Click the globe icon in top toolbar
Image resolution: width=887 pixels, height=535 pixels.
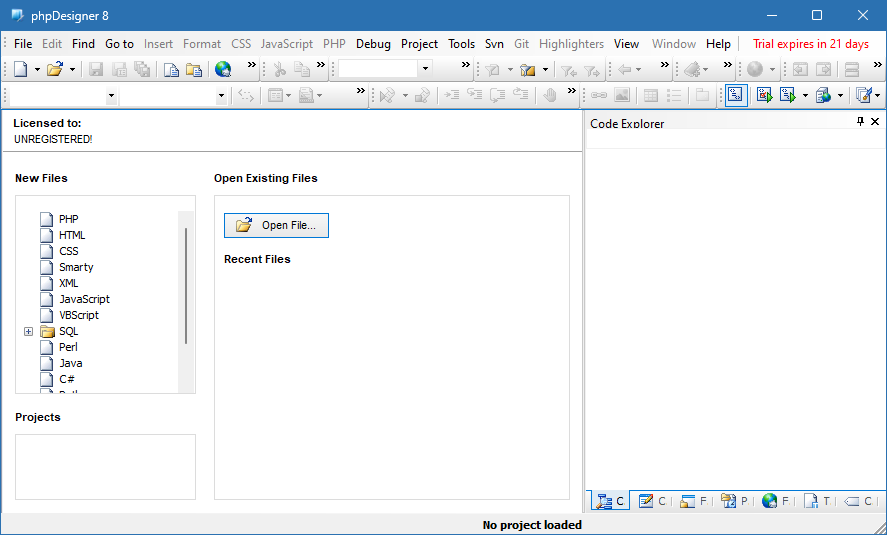pos(223,69)
